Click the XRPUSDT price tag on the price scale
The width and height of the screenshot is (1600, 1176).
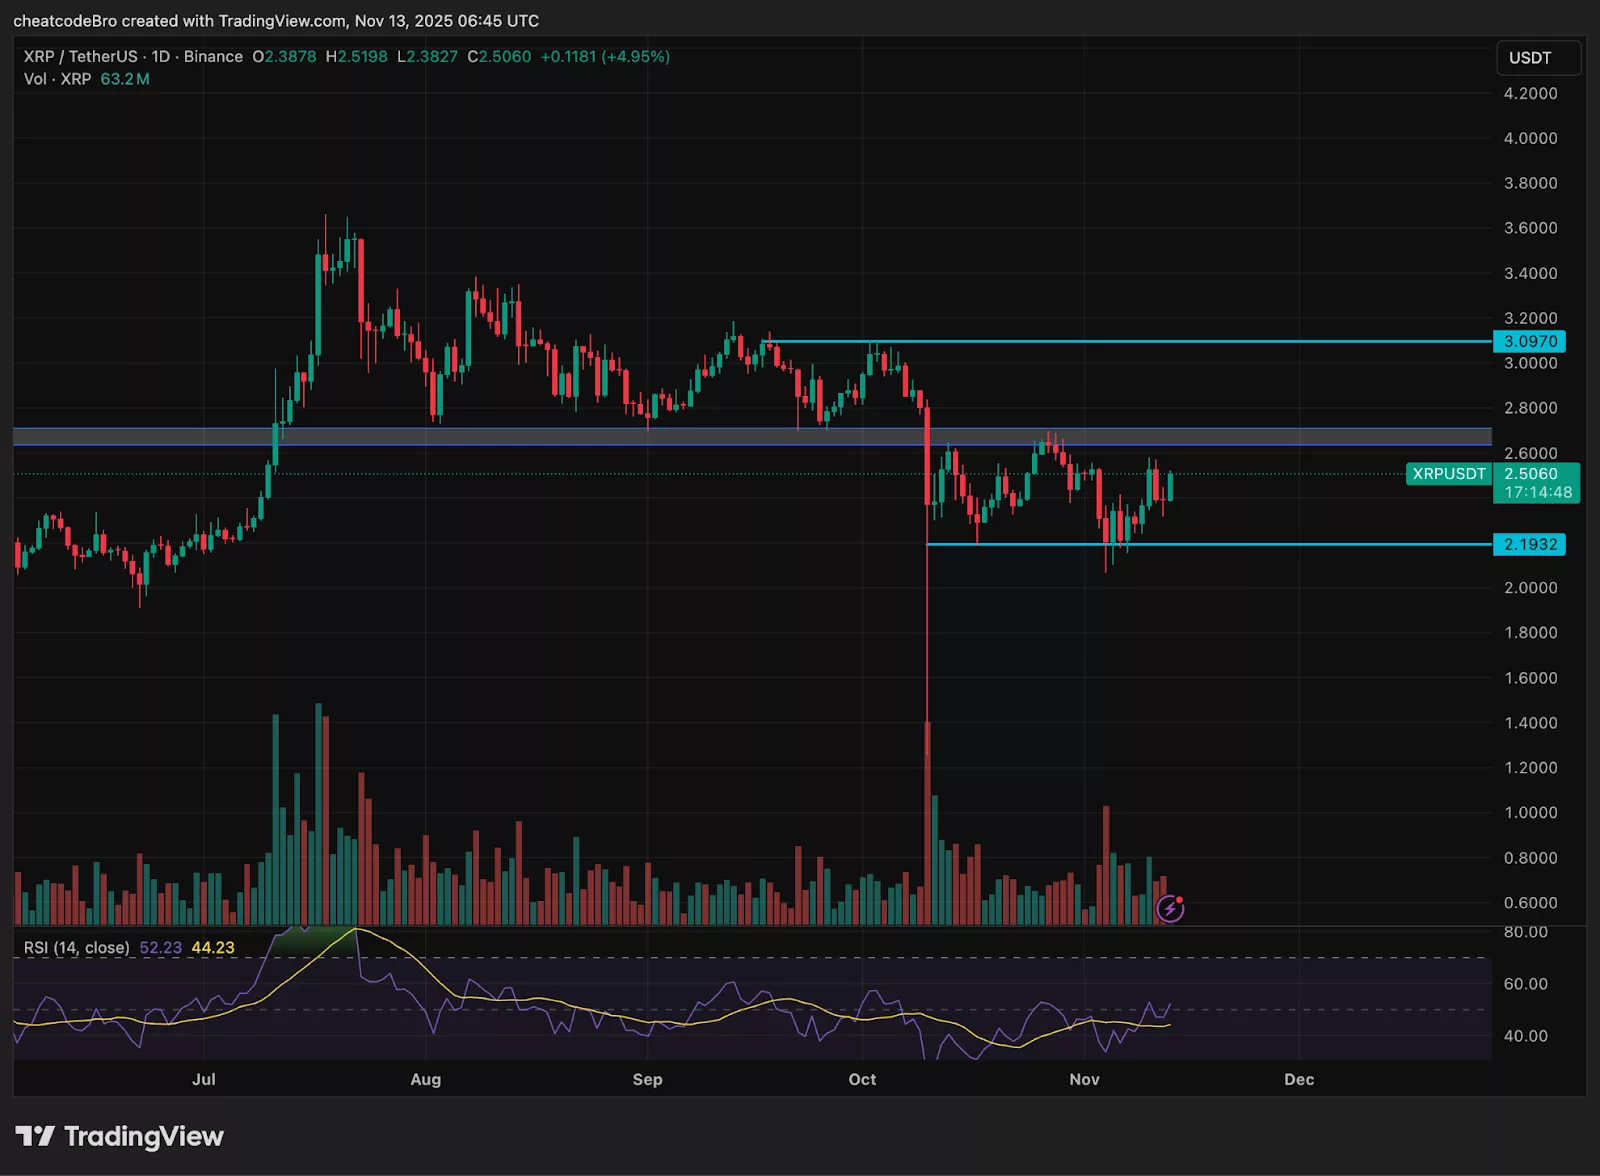[x=1448, y=474]
